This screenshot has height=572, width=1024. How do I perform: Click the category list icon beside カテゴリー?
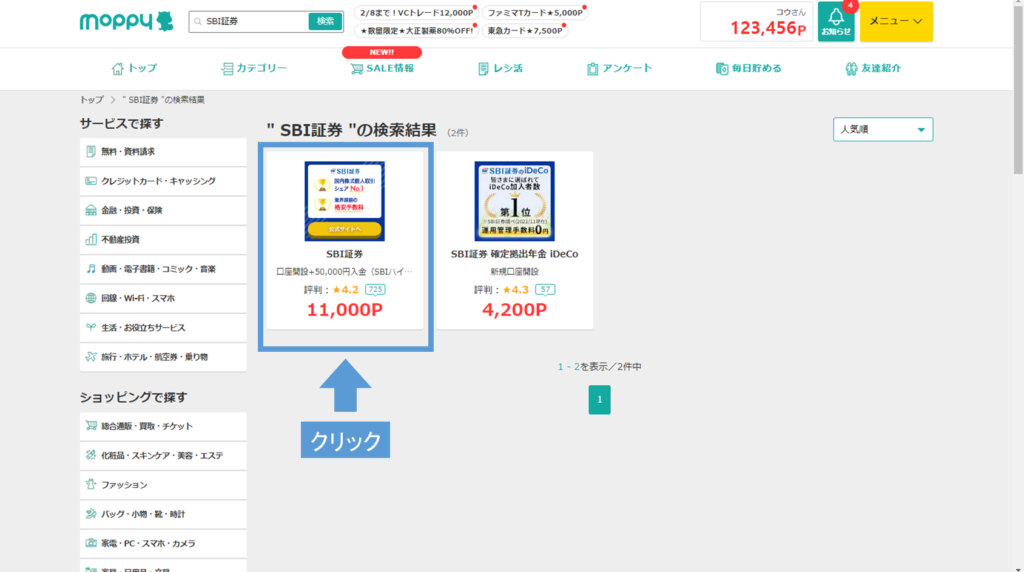click(x=227, y=69)
